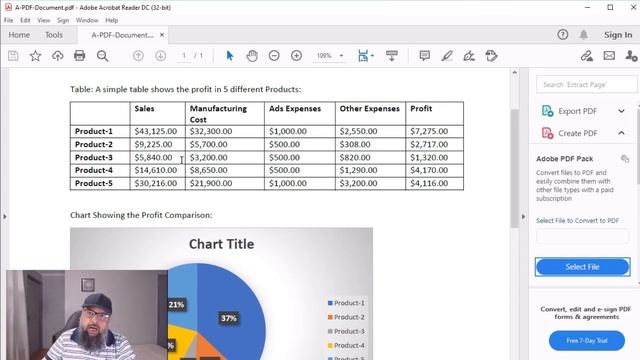Click the Select File to Convert input box
Screen dimensions: 640x360
(x=582, y=236)
